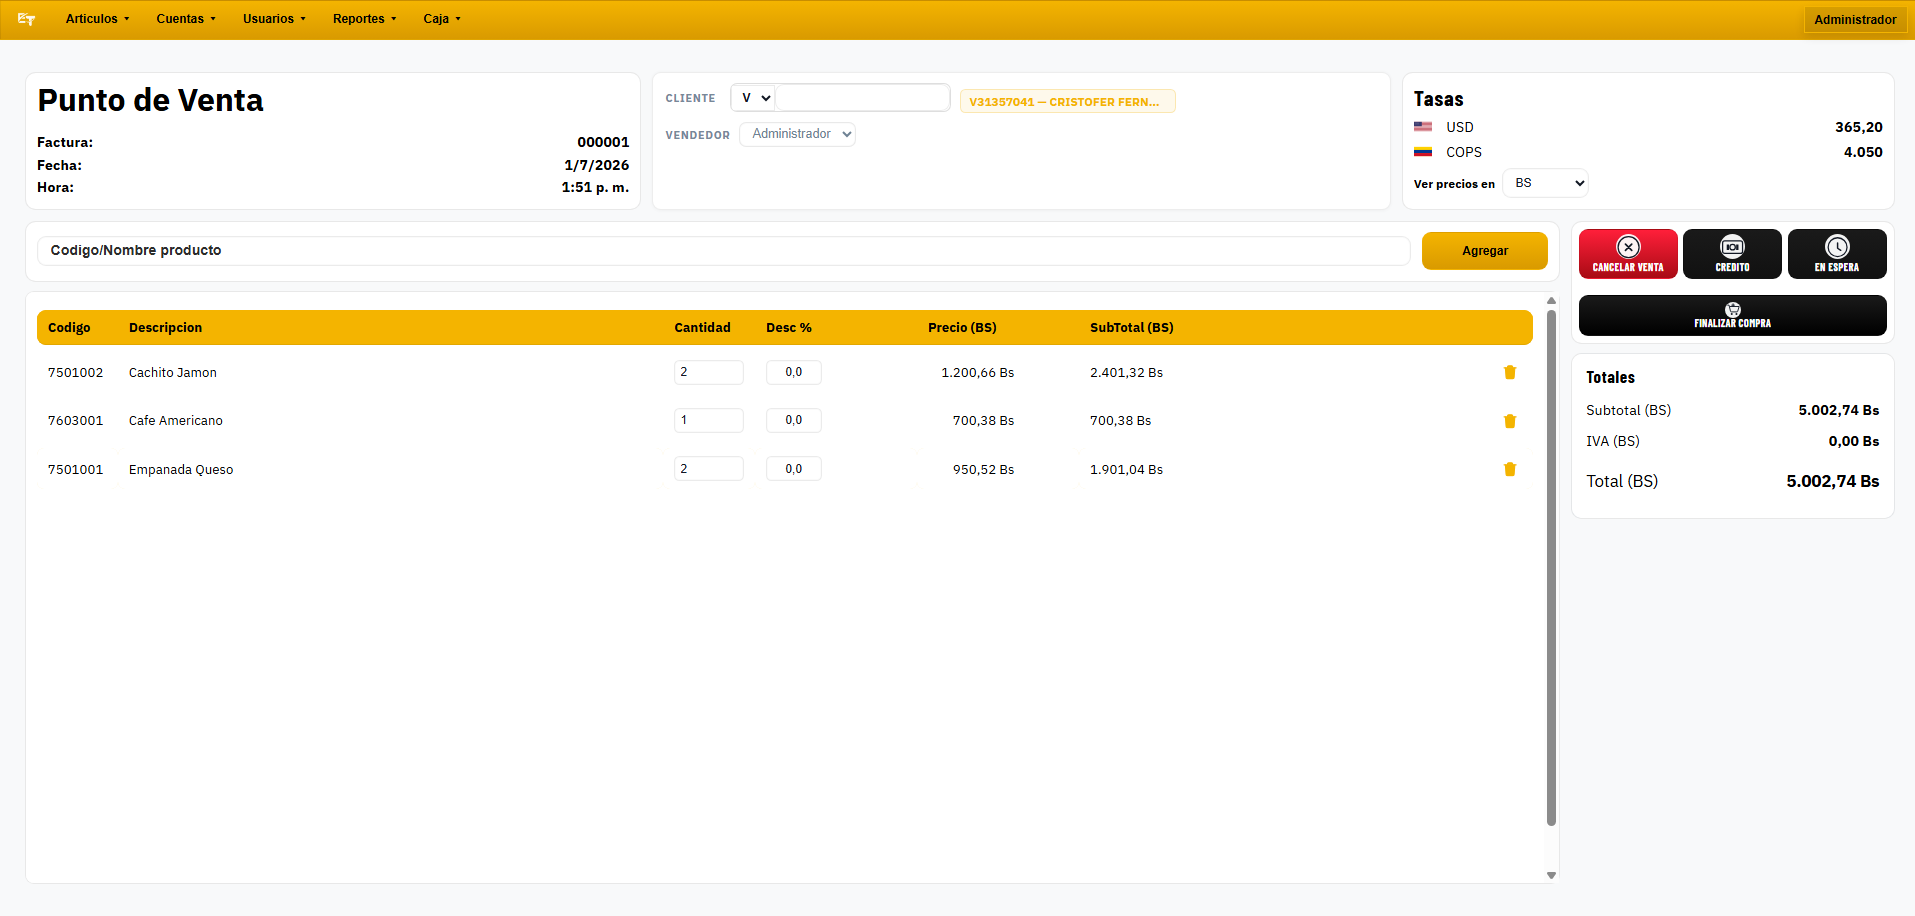This screenshot has height=916, width=1915.
Task: Cancel the sale with Cancelar Venta
Action: coord(1628,254)
